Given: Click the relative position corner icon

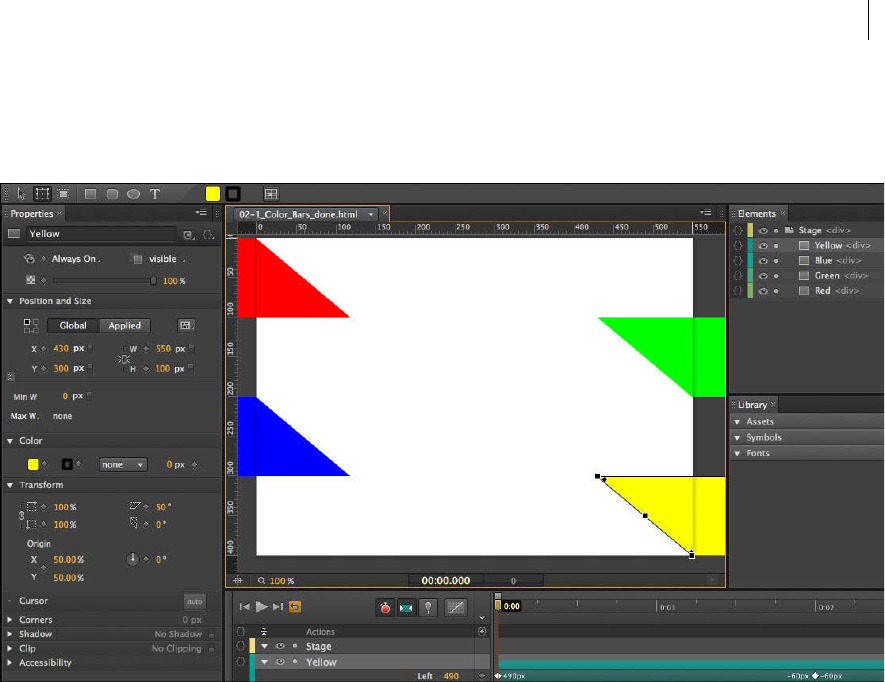Looking at the screenshot, I should (31, 326).
